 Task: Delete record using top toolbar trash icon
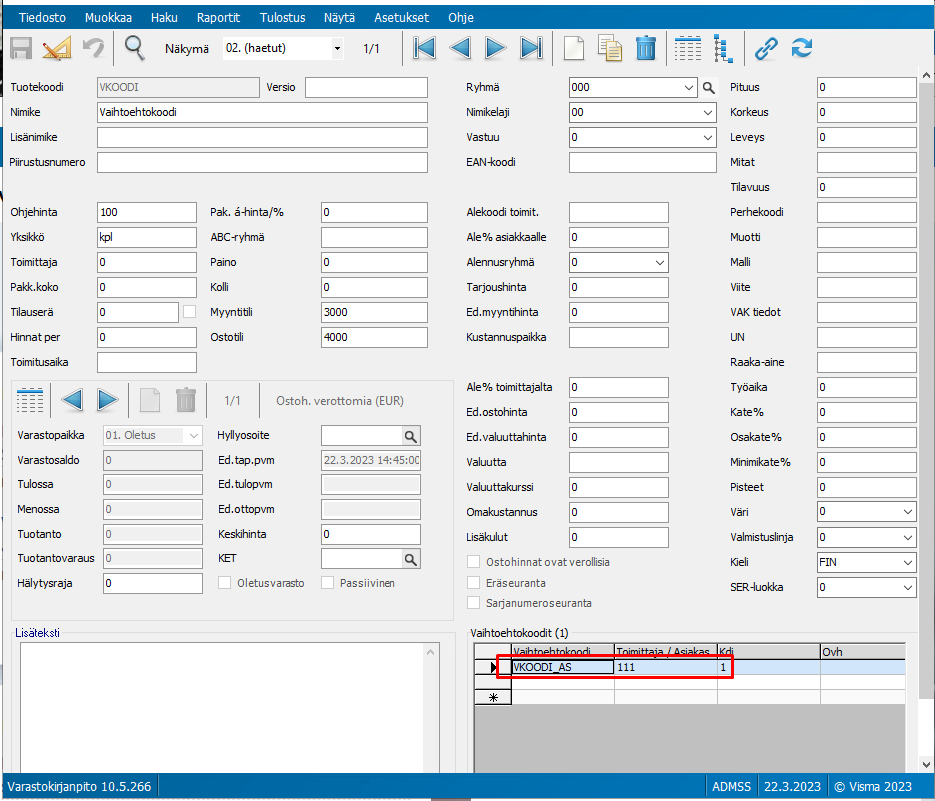tap(646, 48)
